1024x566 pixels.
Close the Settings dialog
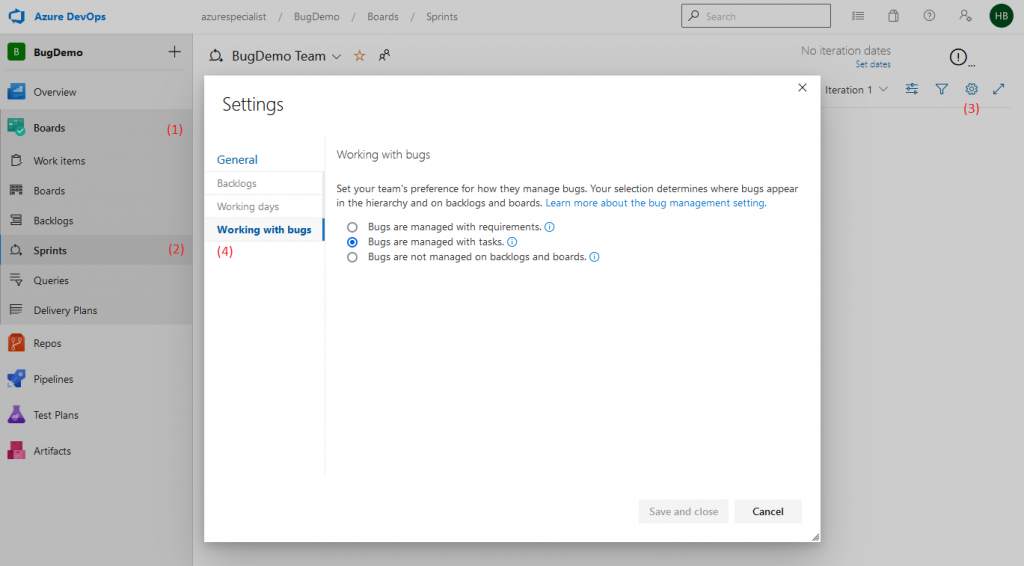pyautogui.click(x=803, y=87)
